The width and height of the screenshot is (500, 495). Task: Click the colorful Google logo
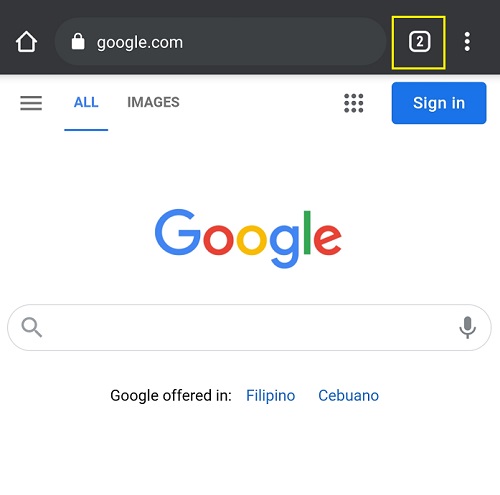pos(248,238)
